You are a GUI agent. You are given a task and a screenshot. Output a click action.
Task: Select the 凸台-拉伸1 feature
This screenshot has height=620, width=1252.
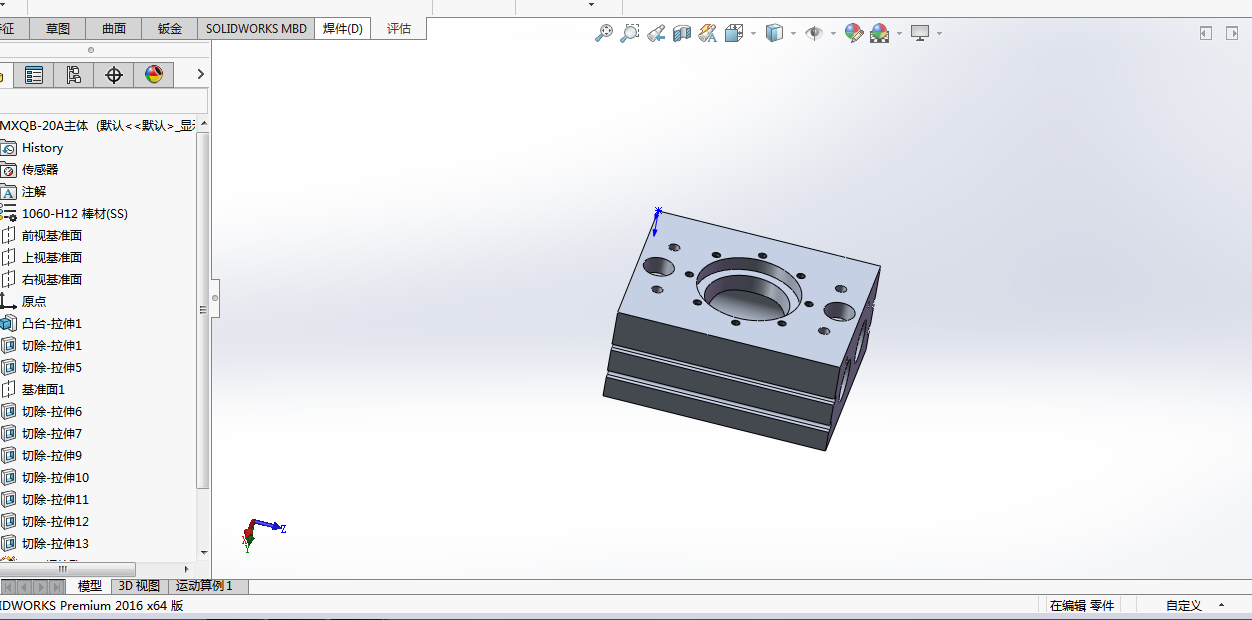pyautogui.click(x=52, y=324)
